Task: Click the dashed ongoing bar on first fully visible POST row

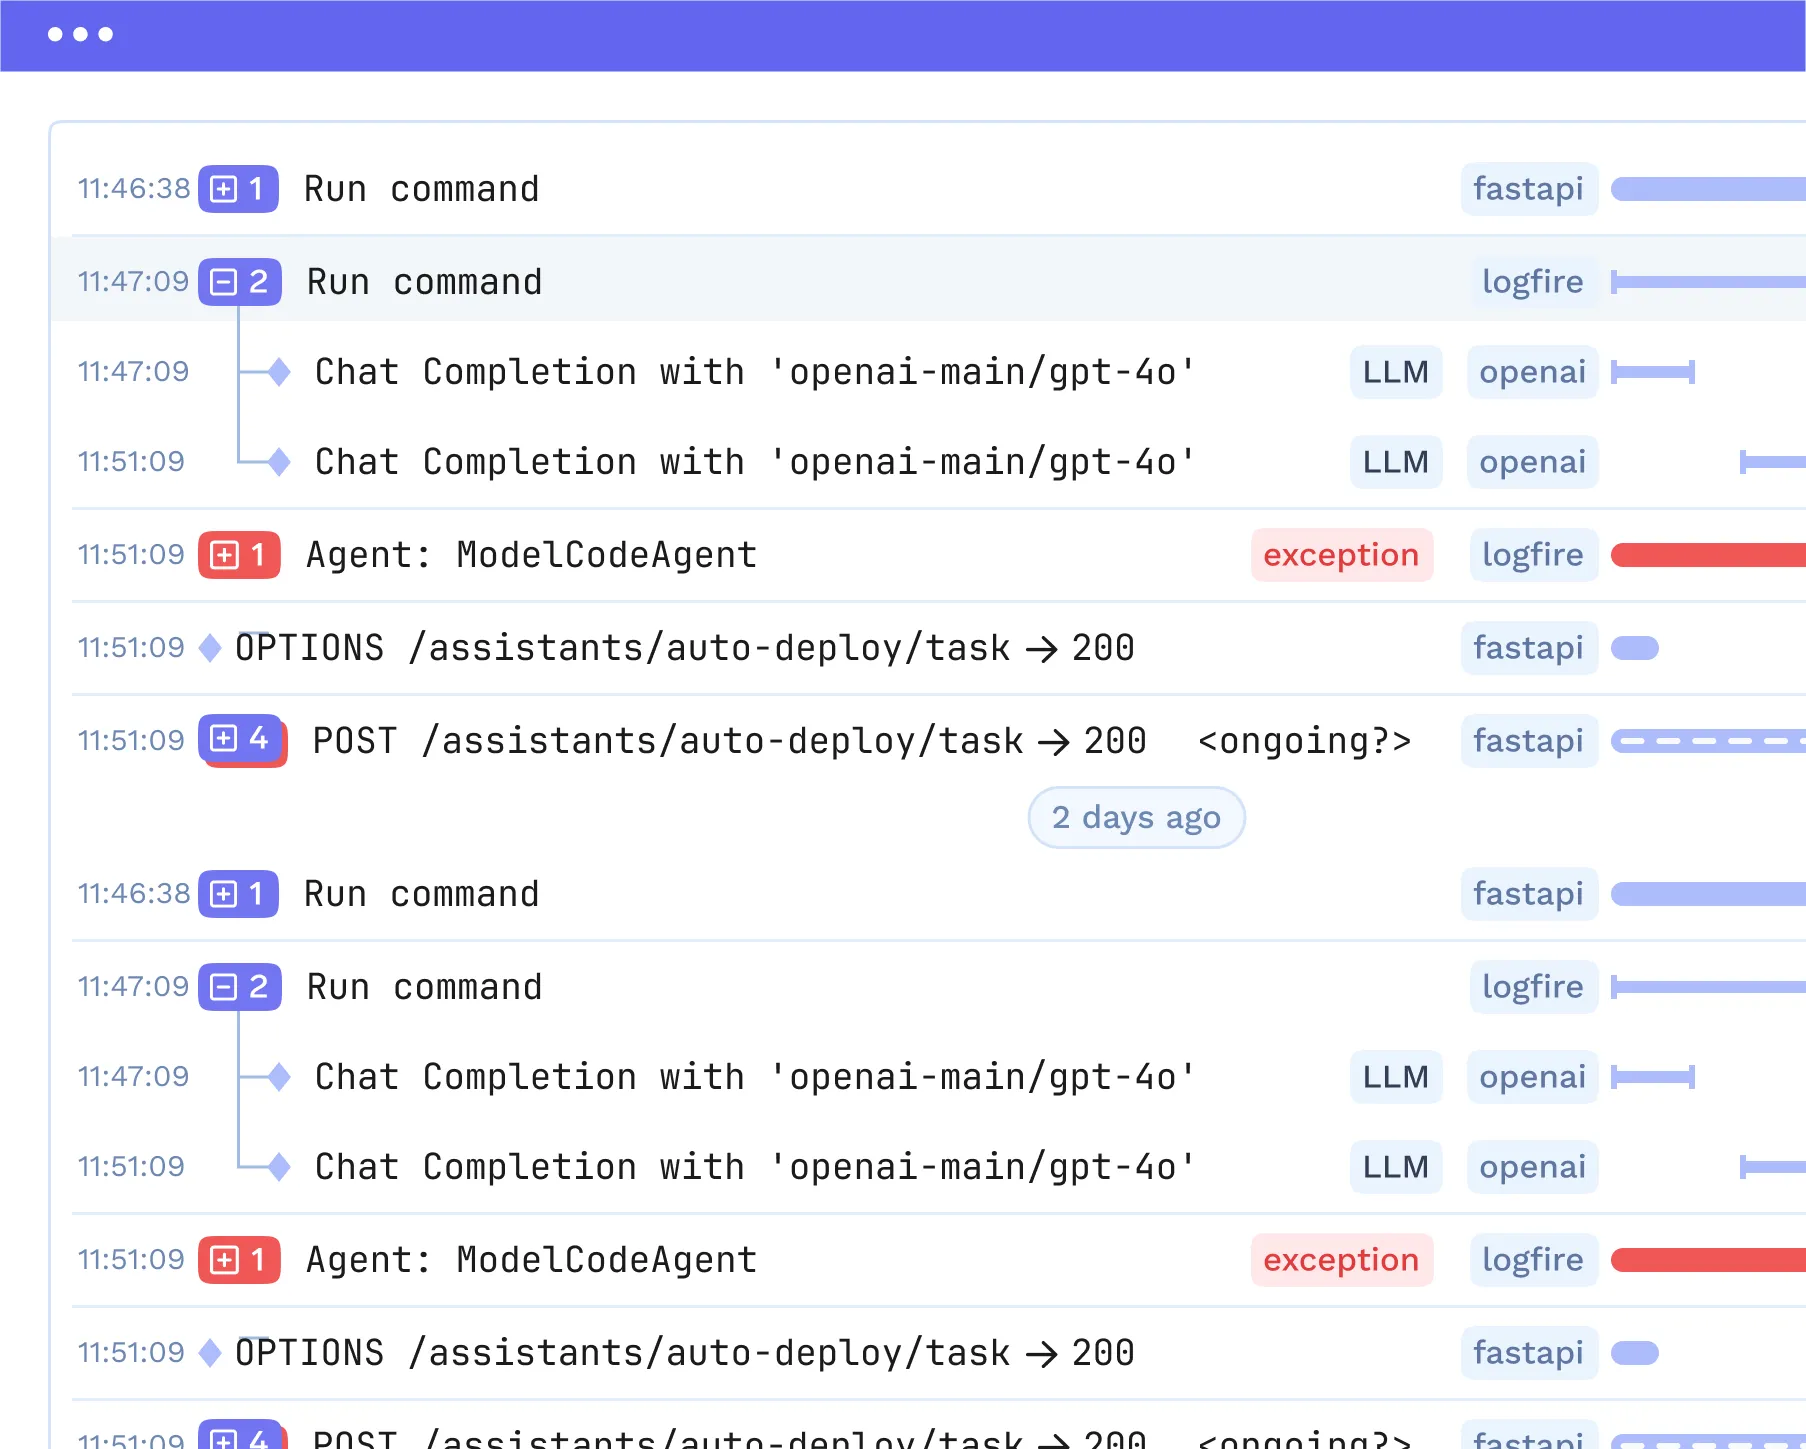Action: (x=1708, y=741)
